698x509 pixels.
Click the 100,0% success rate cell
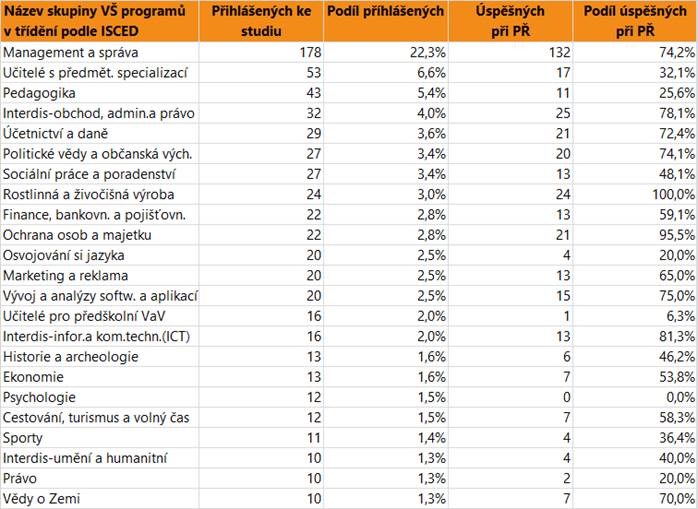pyautogui.click(x=669, y=193)
